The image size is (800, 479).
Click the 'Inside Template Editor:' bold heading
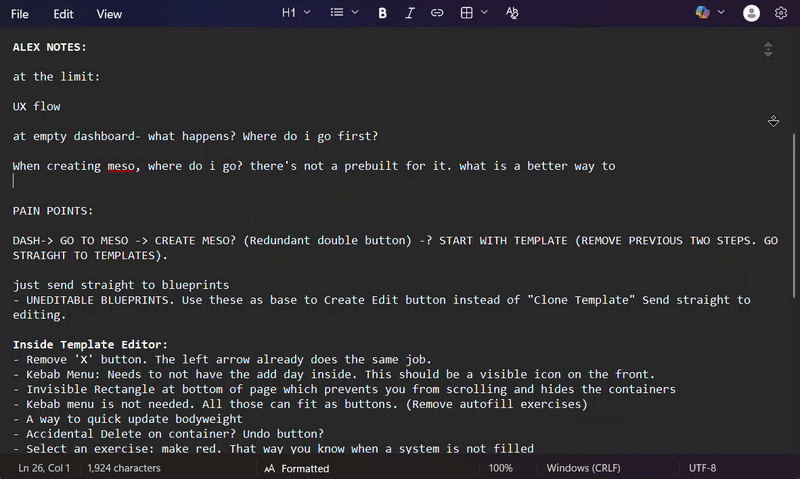pyautogui.click(x=90, y=345)
